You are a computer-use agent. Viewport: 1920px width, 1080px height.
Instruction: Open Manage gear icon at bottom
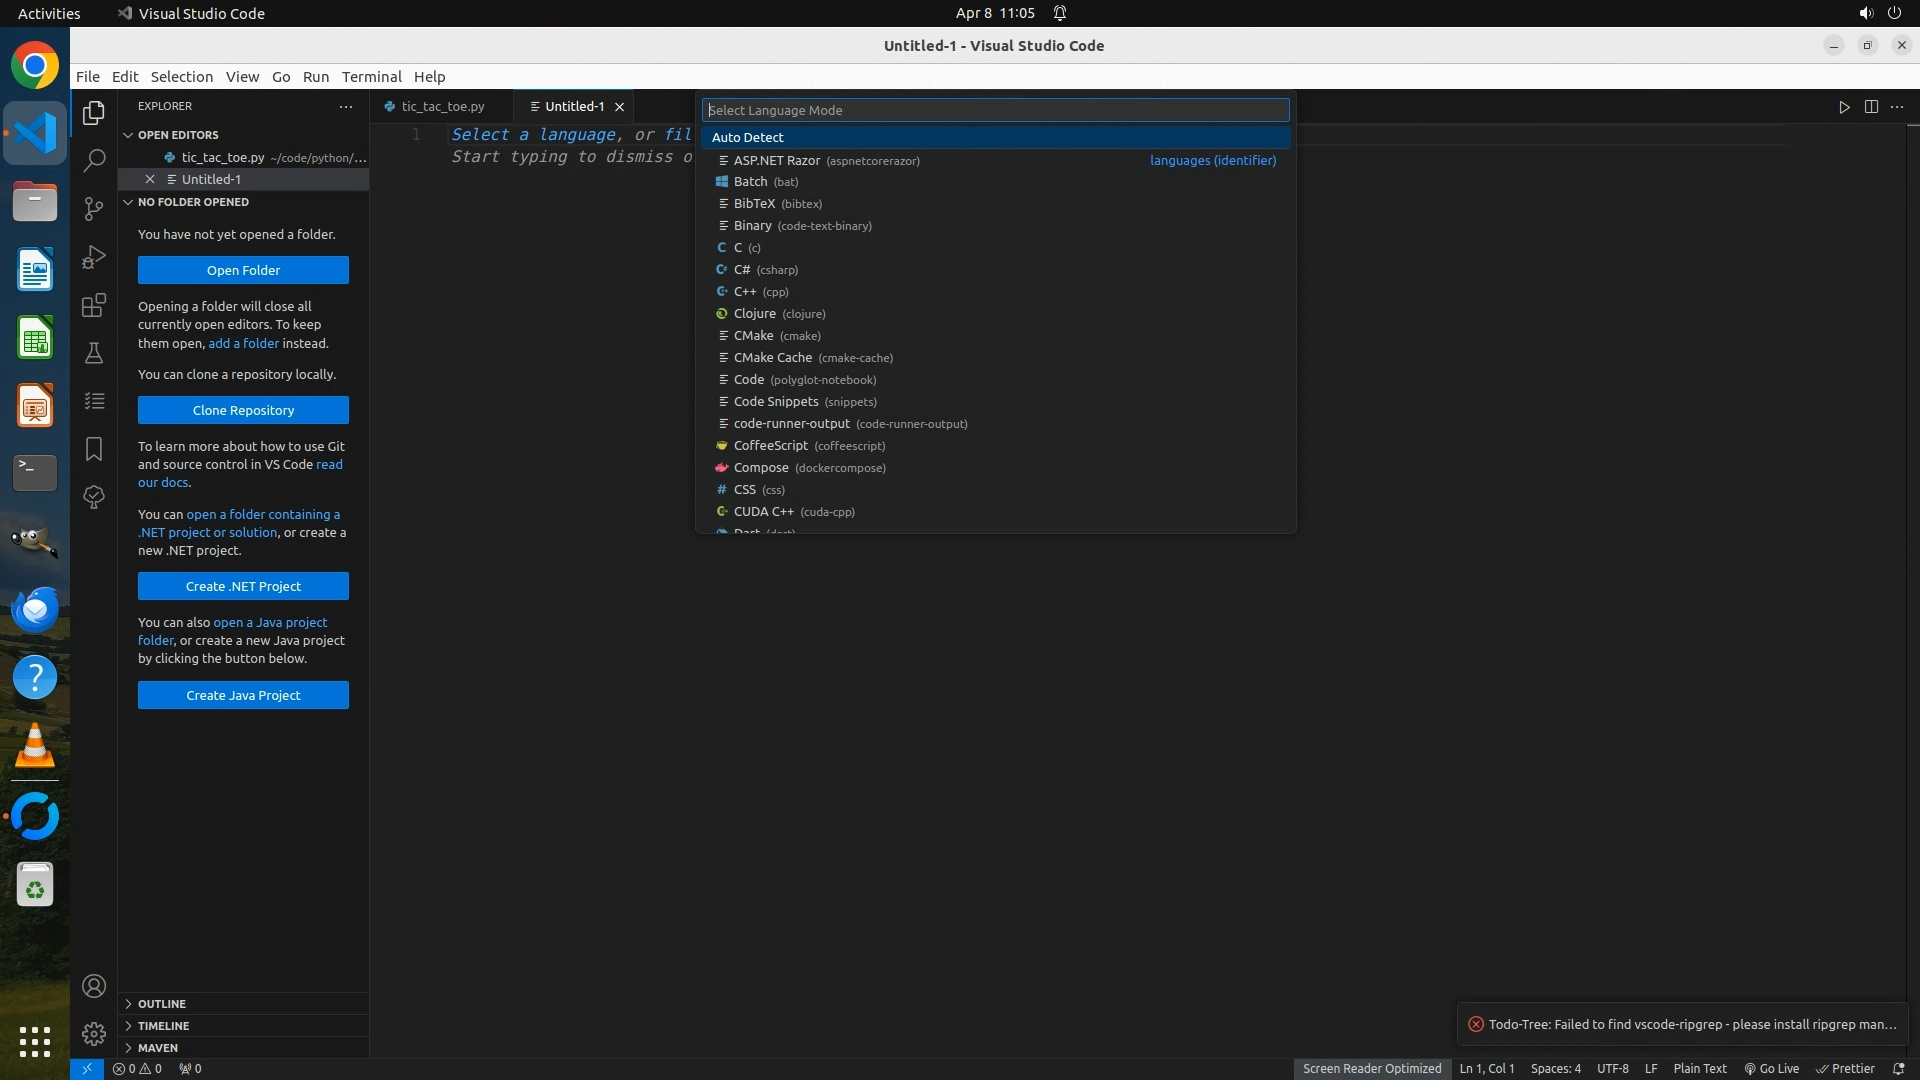[94, 1034]
